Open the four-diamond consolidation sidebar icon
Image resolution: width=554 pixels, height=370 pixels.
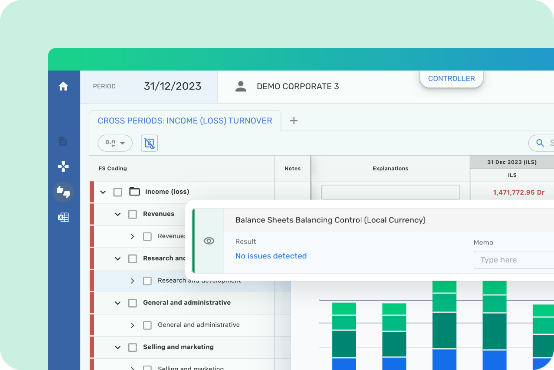click(x=63, y=166)
